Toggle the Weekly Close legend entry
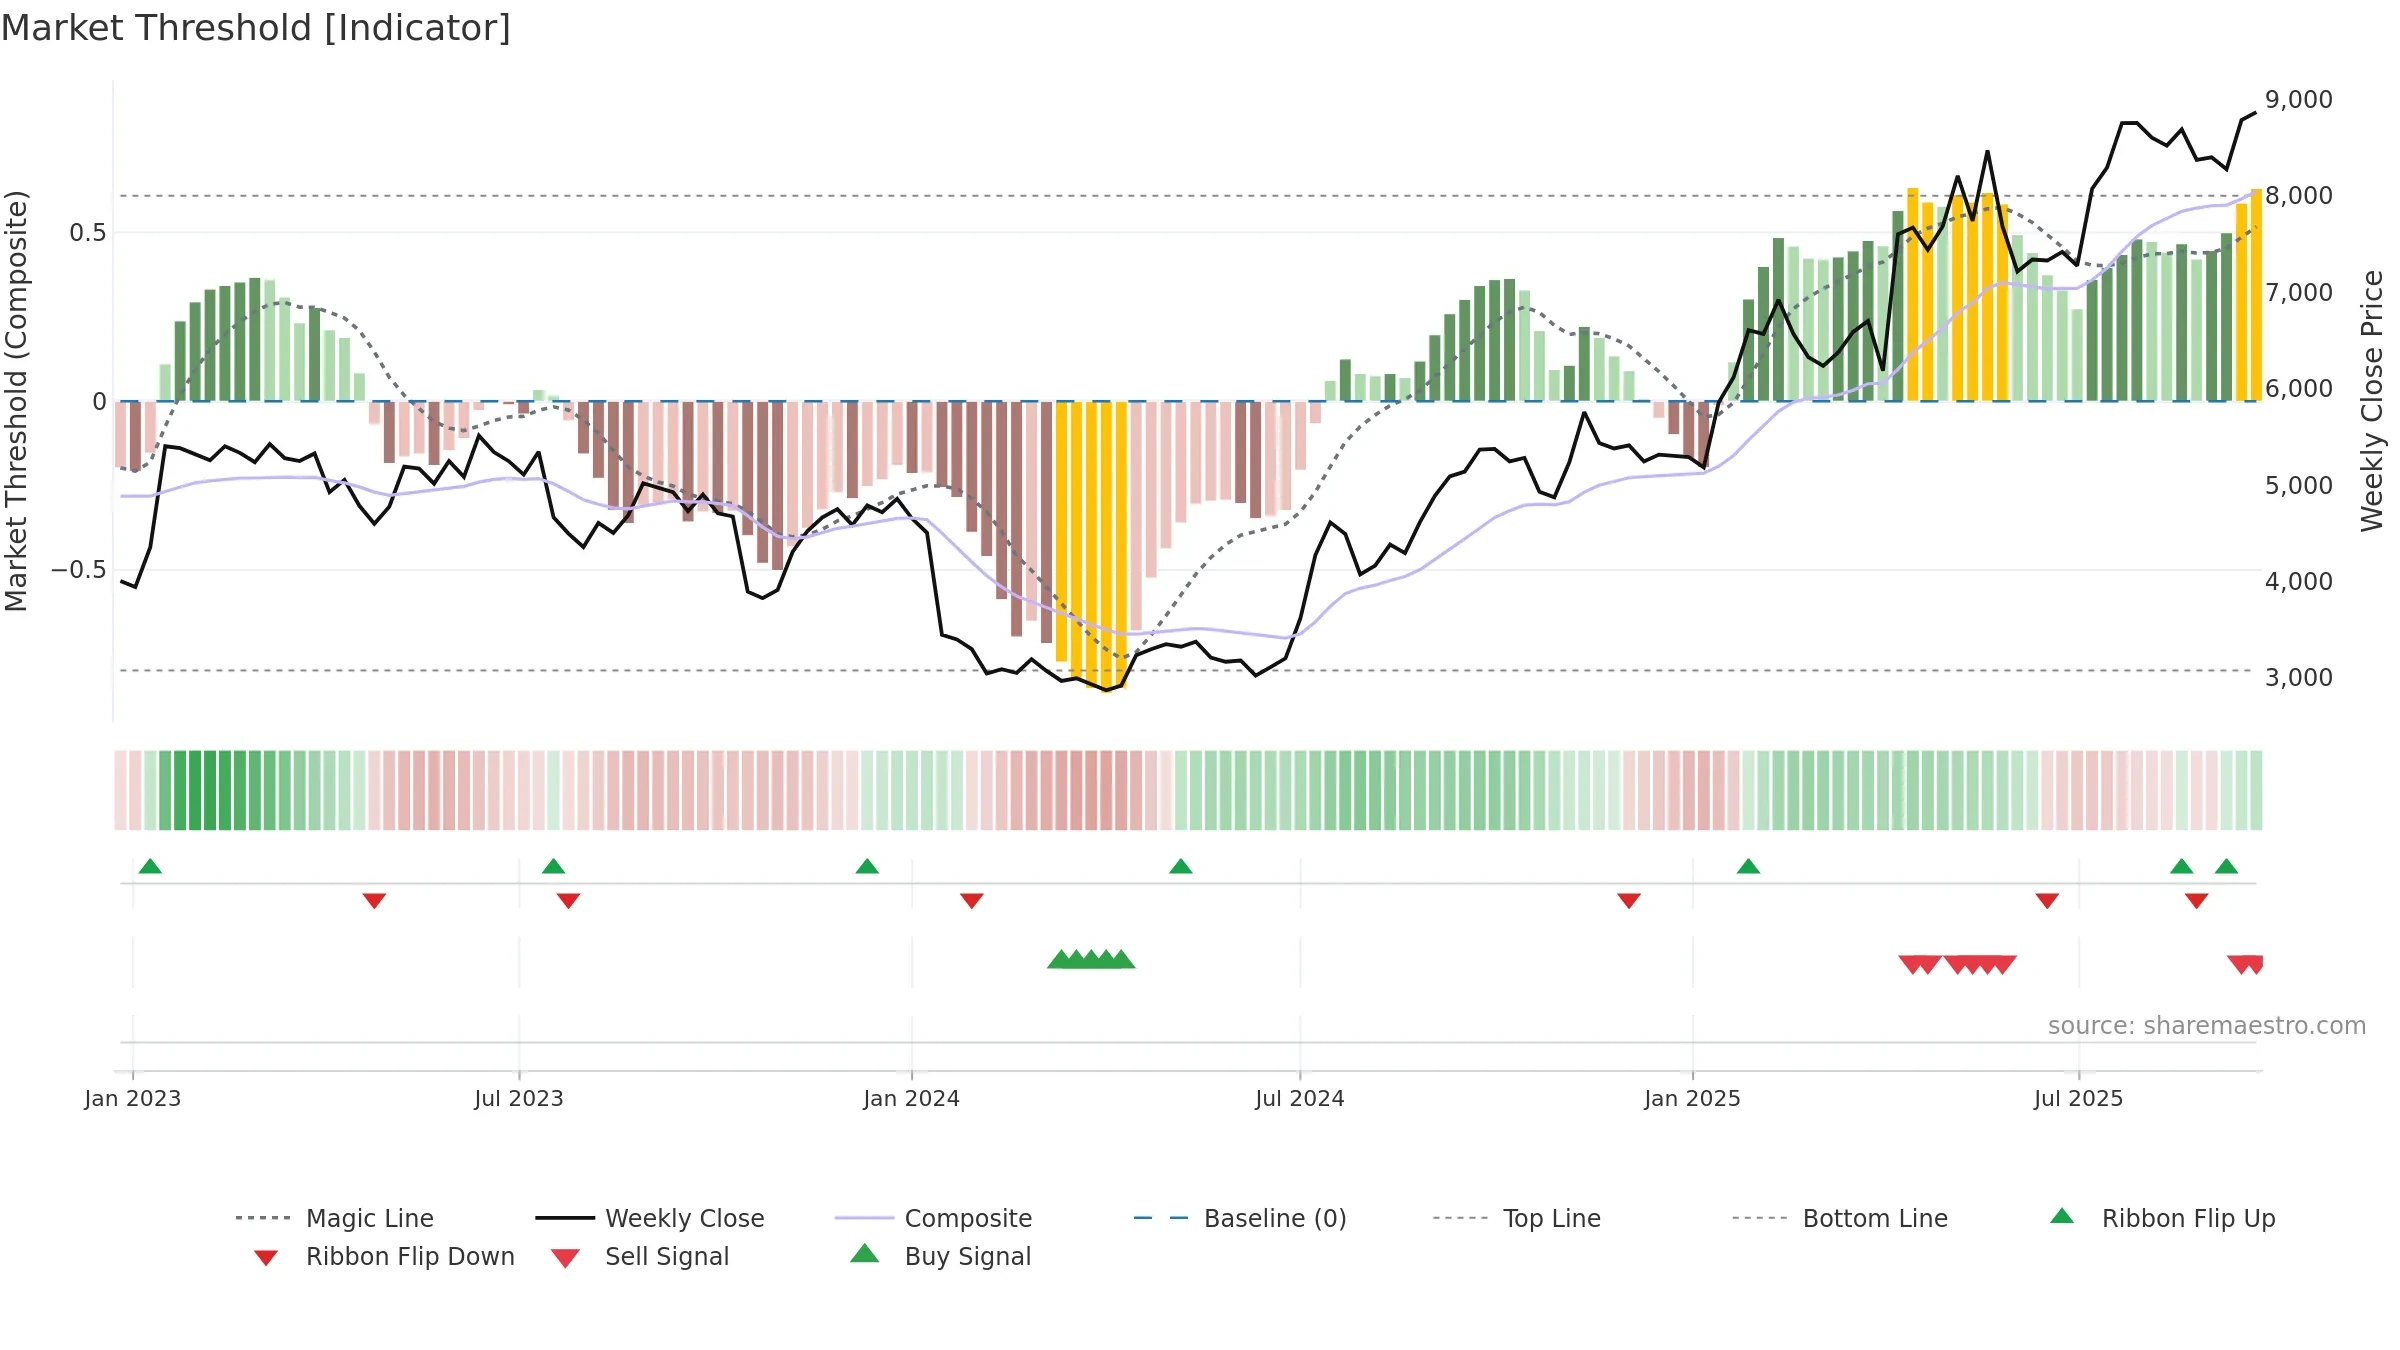This screenshot has width=2400, height=1350. tap(649, 1218)
